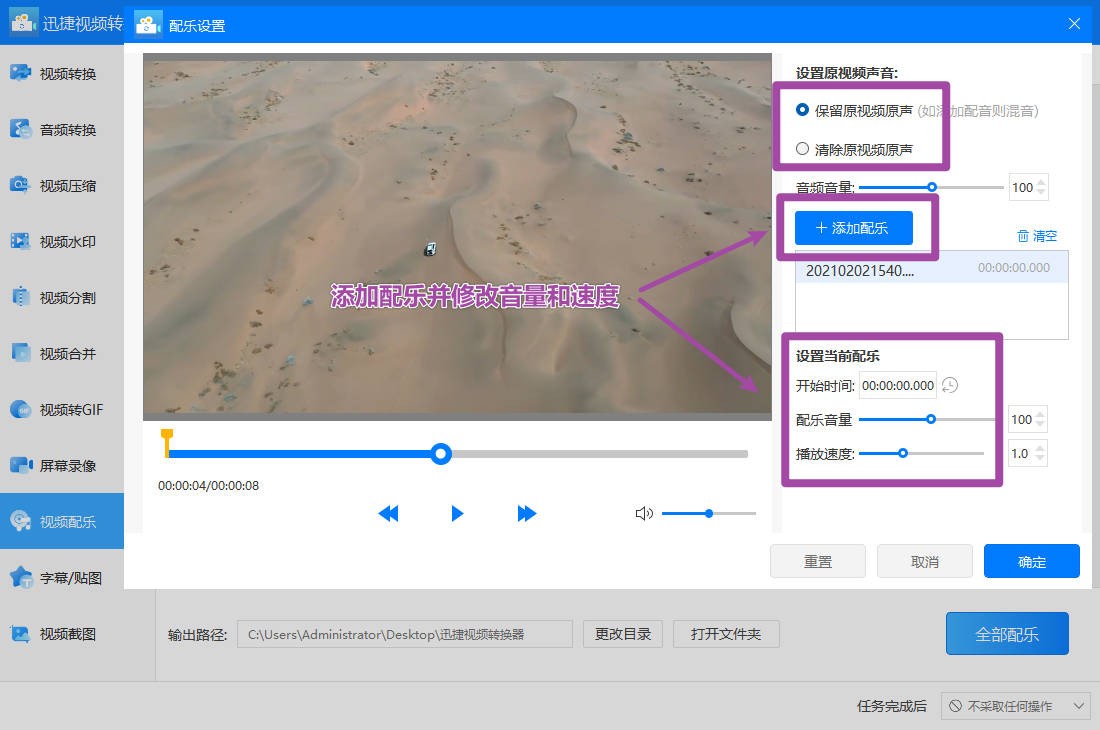Adjust the 配乐音量 slider

click(x=931, y=419)
